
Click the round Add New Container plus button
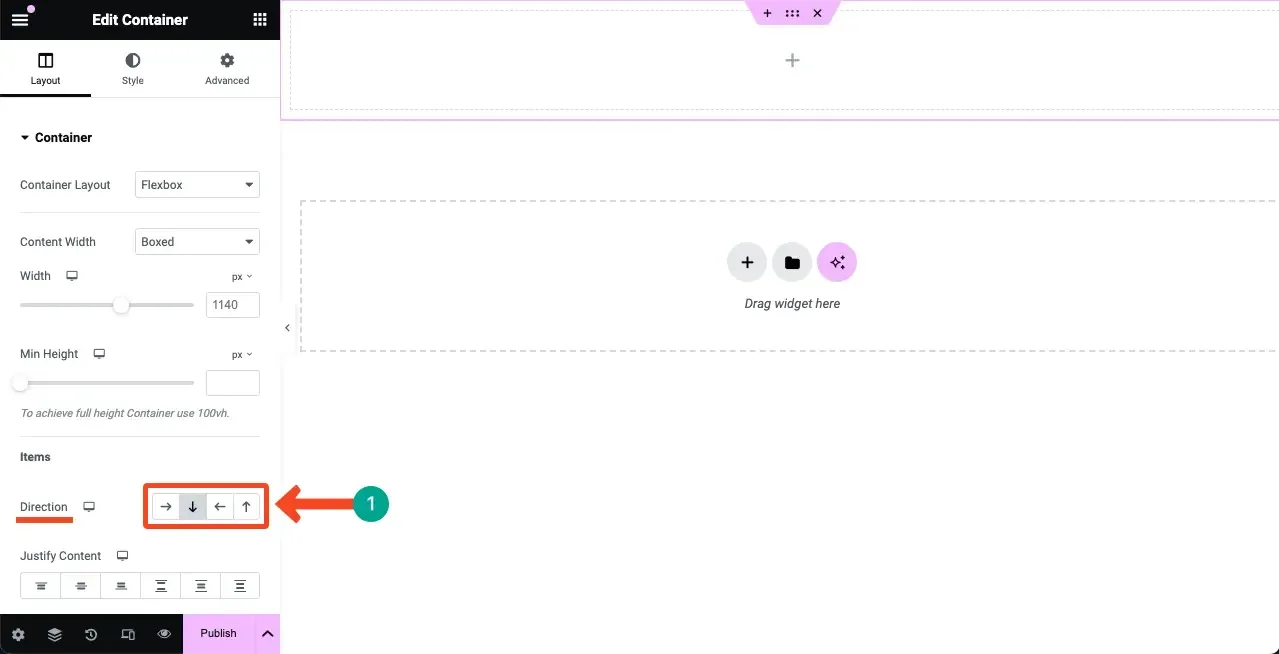click(x=746, y=263)
